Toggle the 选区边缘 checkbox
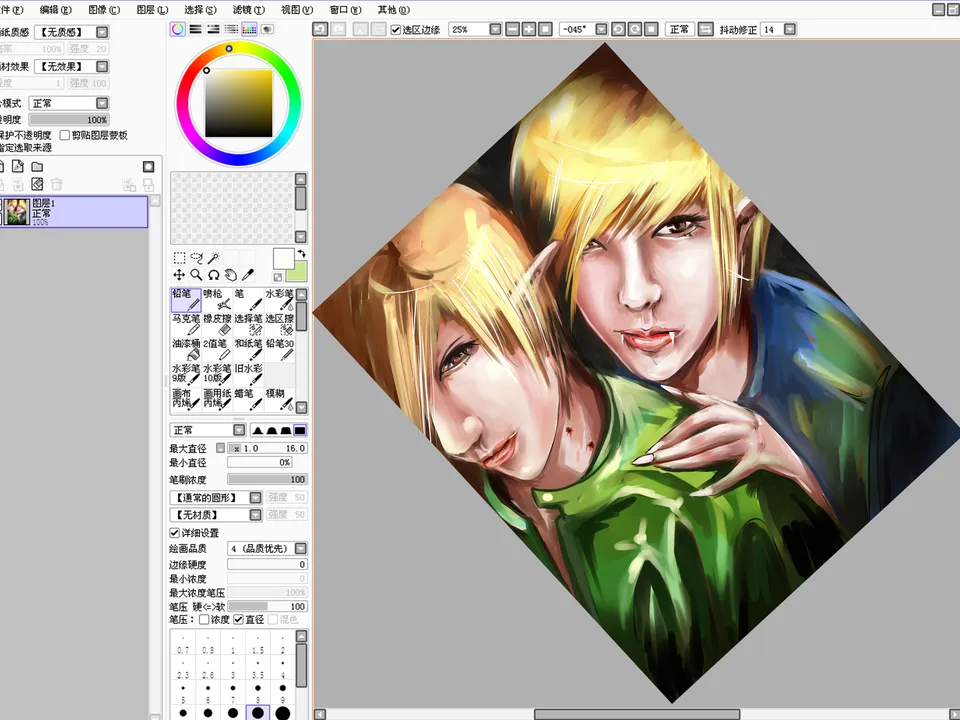 pos(396,30)
